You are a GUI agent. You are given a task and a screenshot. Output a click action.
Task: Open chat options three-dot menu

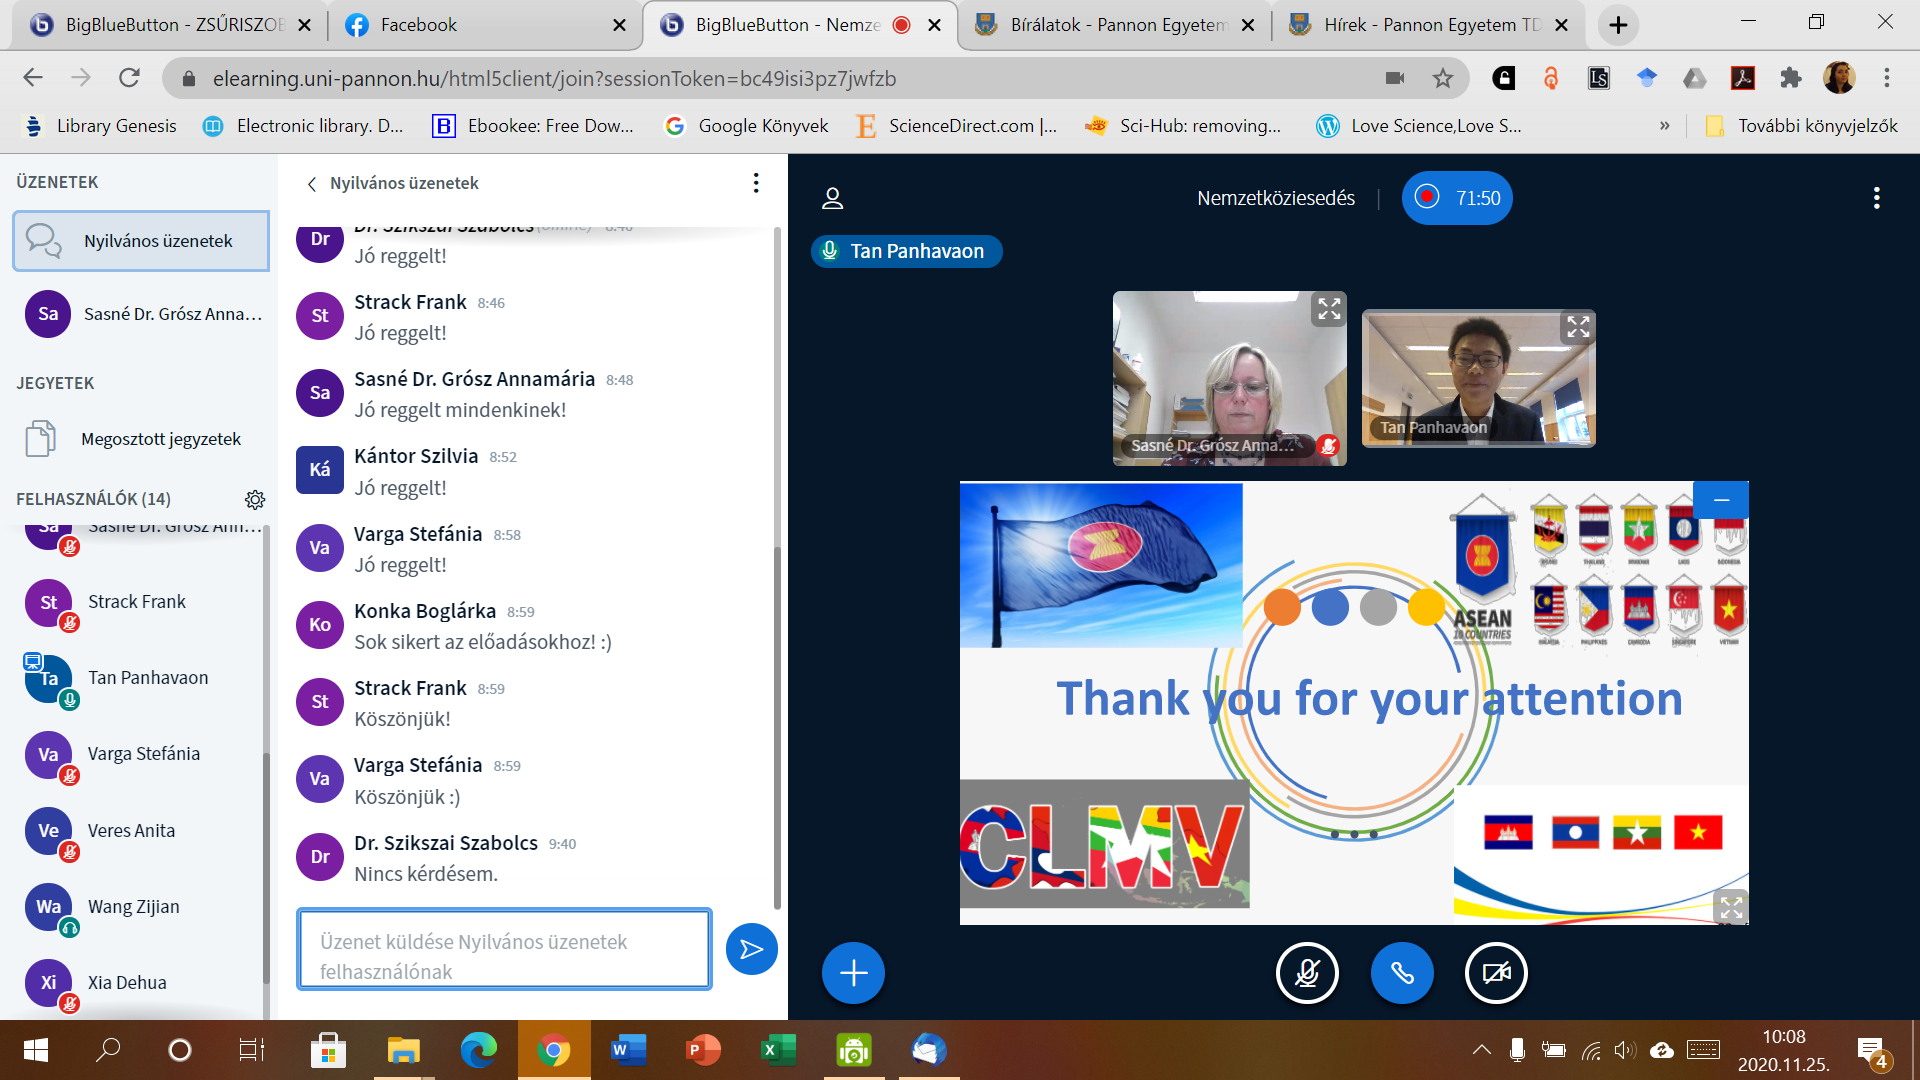(x=756, y=183)
